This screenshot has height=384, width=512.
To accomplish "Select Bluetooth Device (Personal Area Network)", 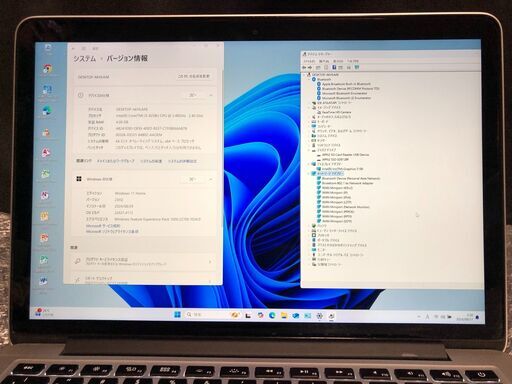I will point(351,178).
